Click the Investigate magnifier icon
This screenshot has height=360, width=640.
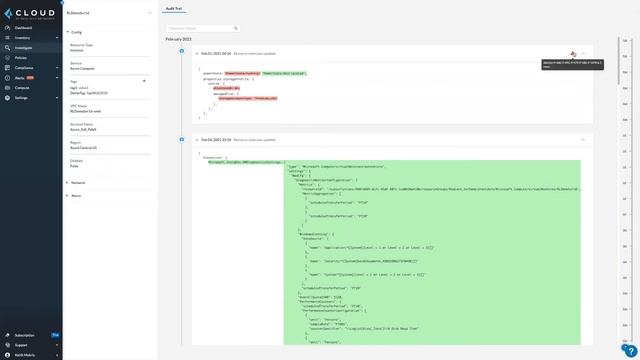pos(7,48)
